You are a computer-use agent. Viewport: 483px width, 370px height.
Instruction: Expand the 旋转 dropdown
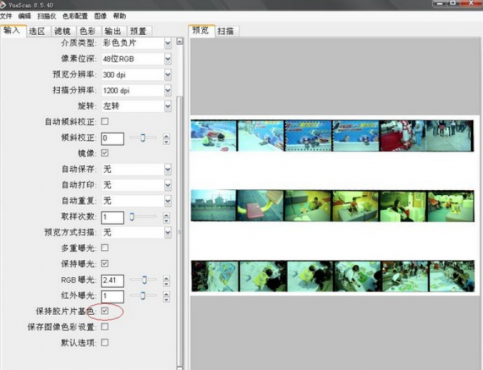pos(168,106)
